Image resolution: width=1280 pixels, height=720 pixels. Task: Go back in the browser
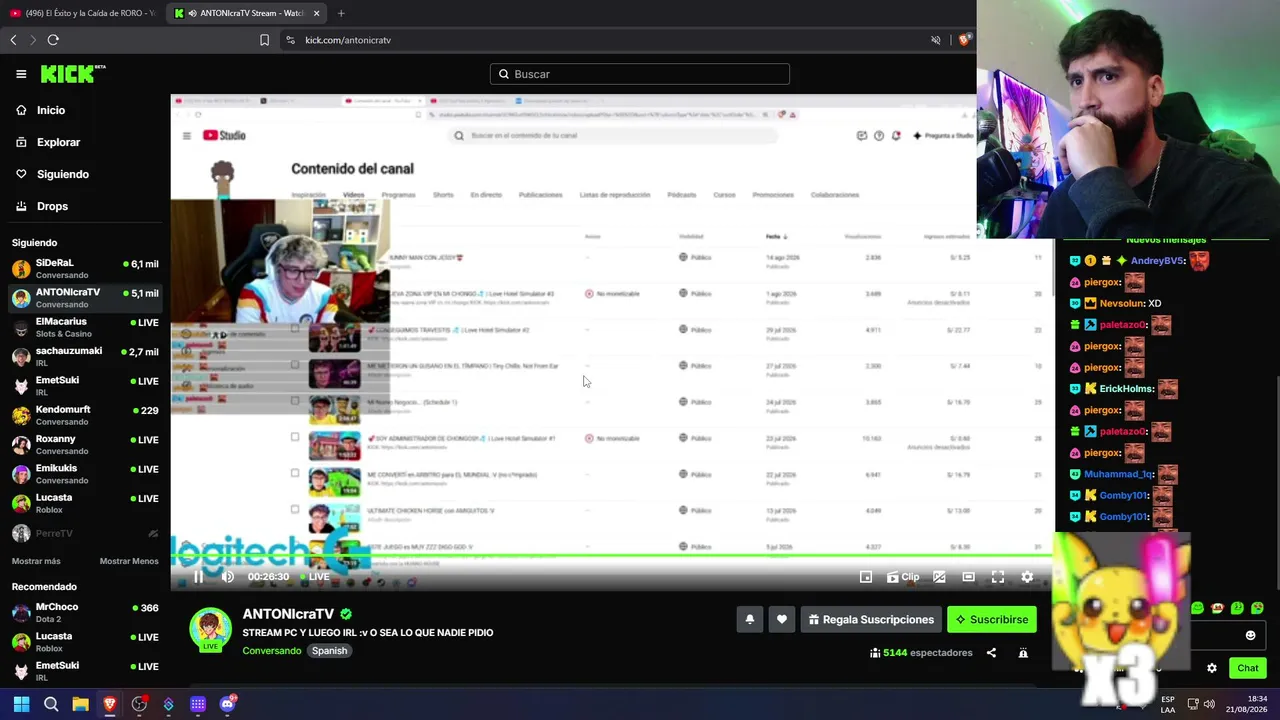[13, 40]
